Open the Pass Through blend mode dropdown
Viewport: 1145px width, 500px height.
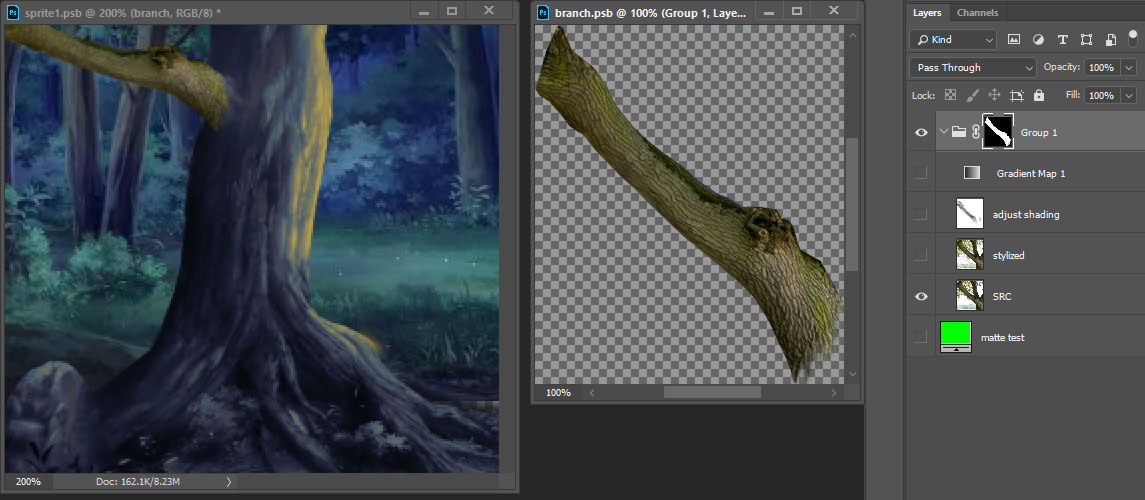[x=972, y=67]
